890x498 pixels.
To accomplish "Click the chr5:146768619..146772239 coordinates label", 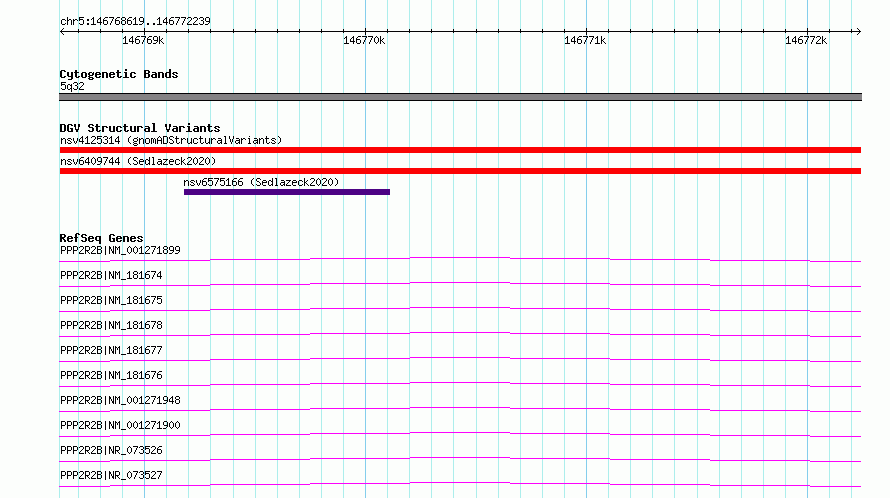I will 135,22.
